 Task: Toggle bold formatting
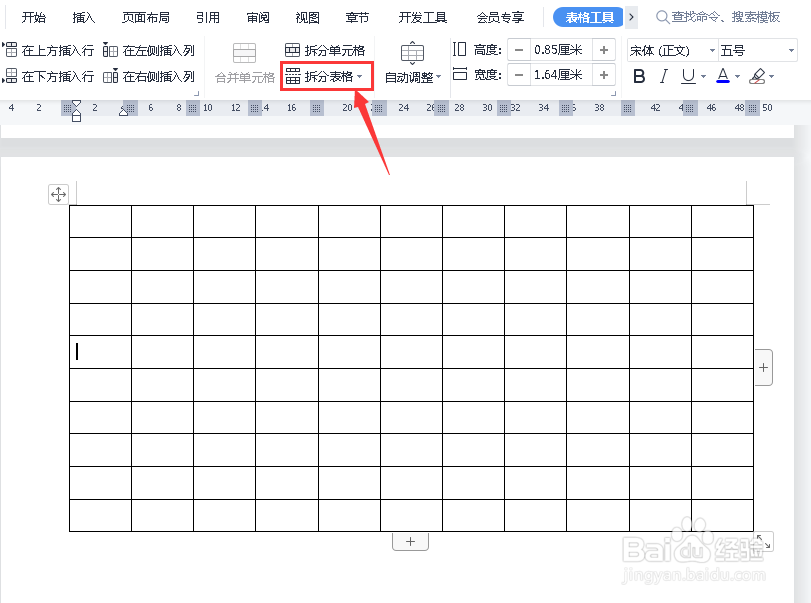(639, 75)
